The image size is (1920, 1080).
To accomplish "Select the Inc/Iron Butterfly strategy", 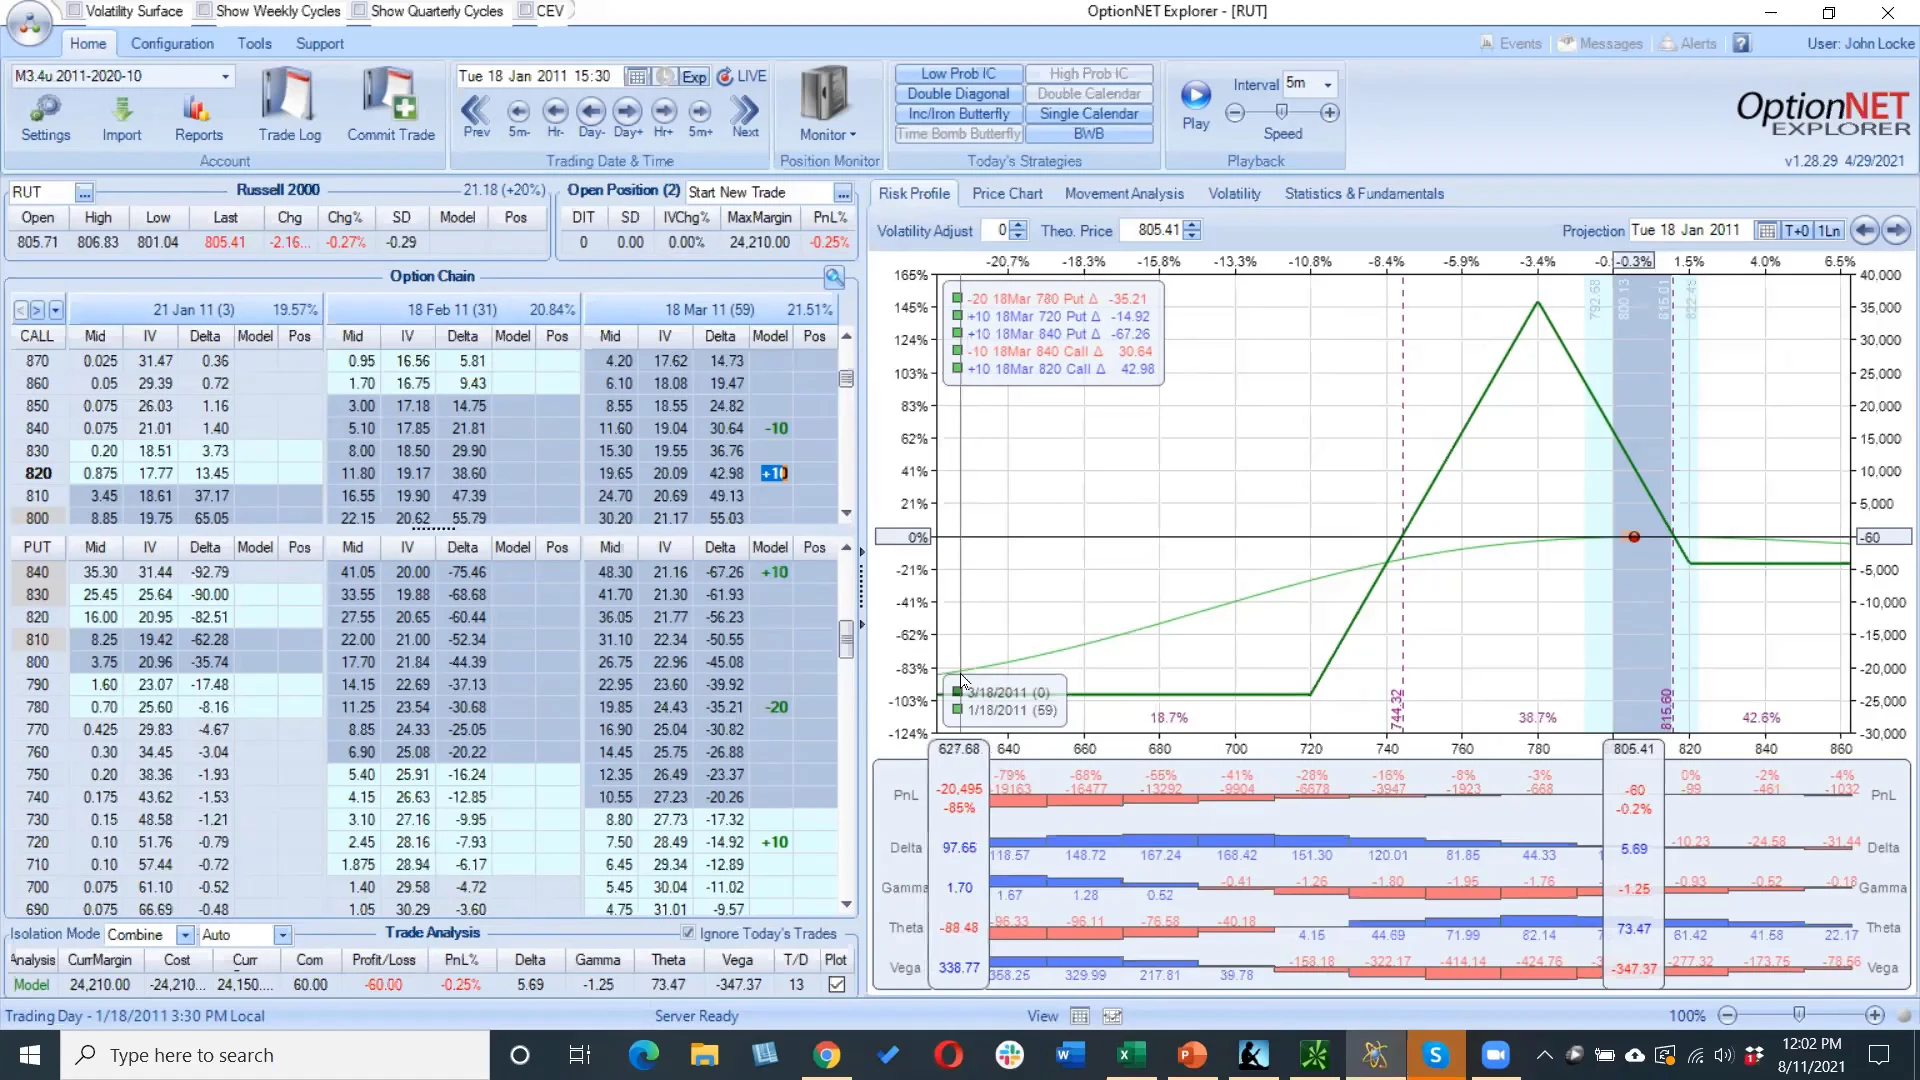I will tap(958, 114).
